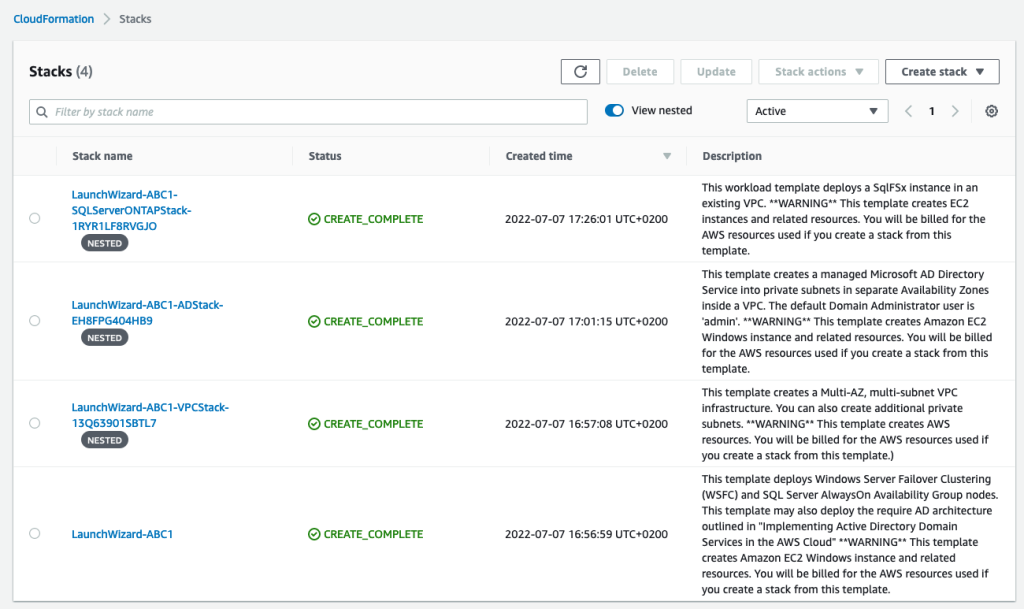Click the magnifier icon in the filter field
Image resolution: width=1024 pixels, height=609 pixels.
40,111
